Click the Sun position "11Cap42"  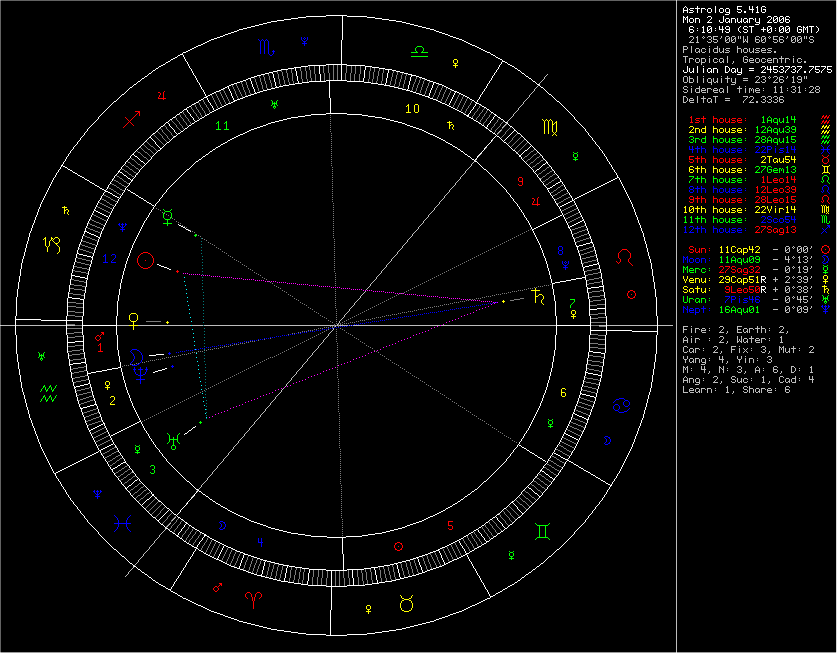(739, 249)
